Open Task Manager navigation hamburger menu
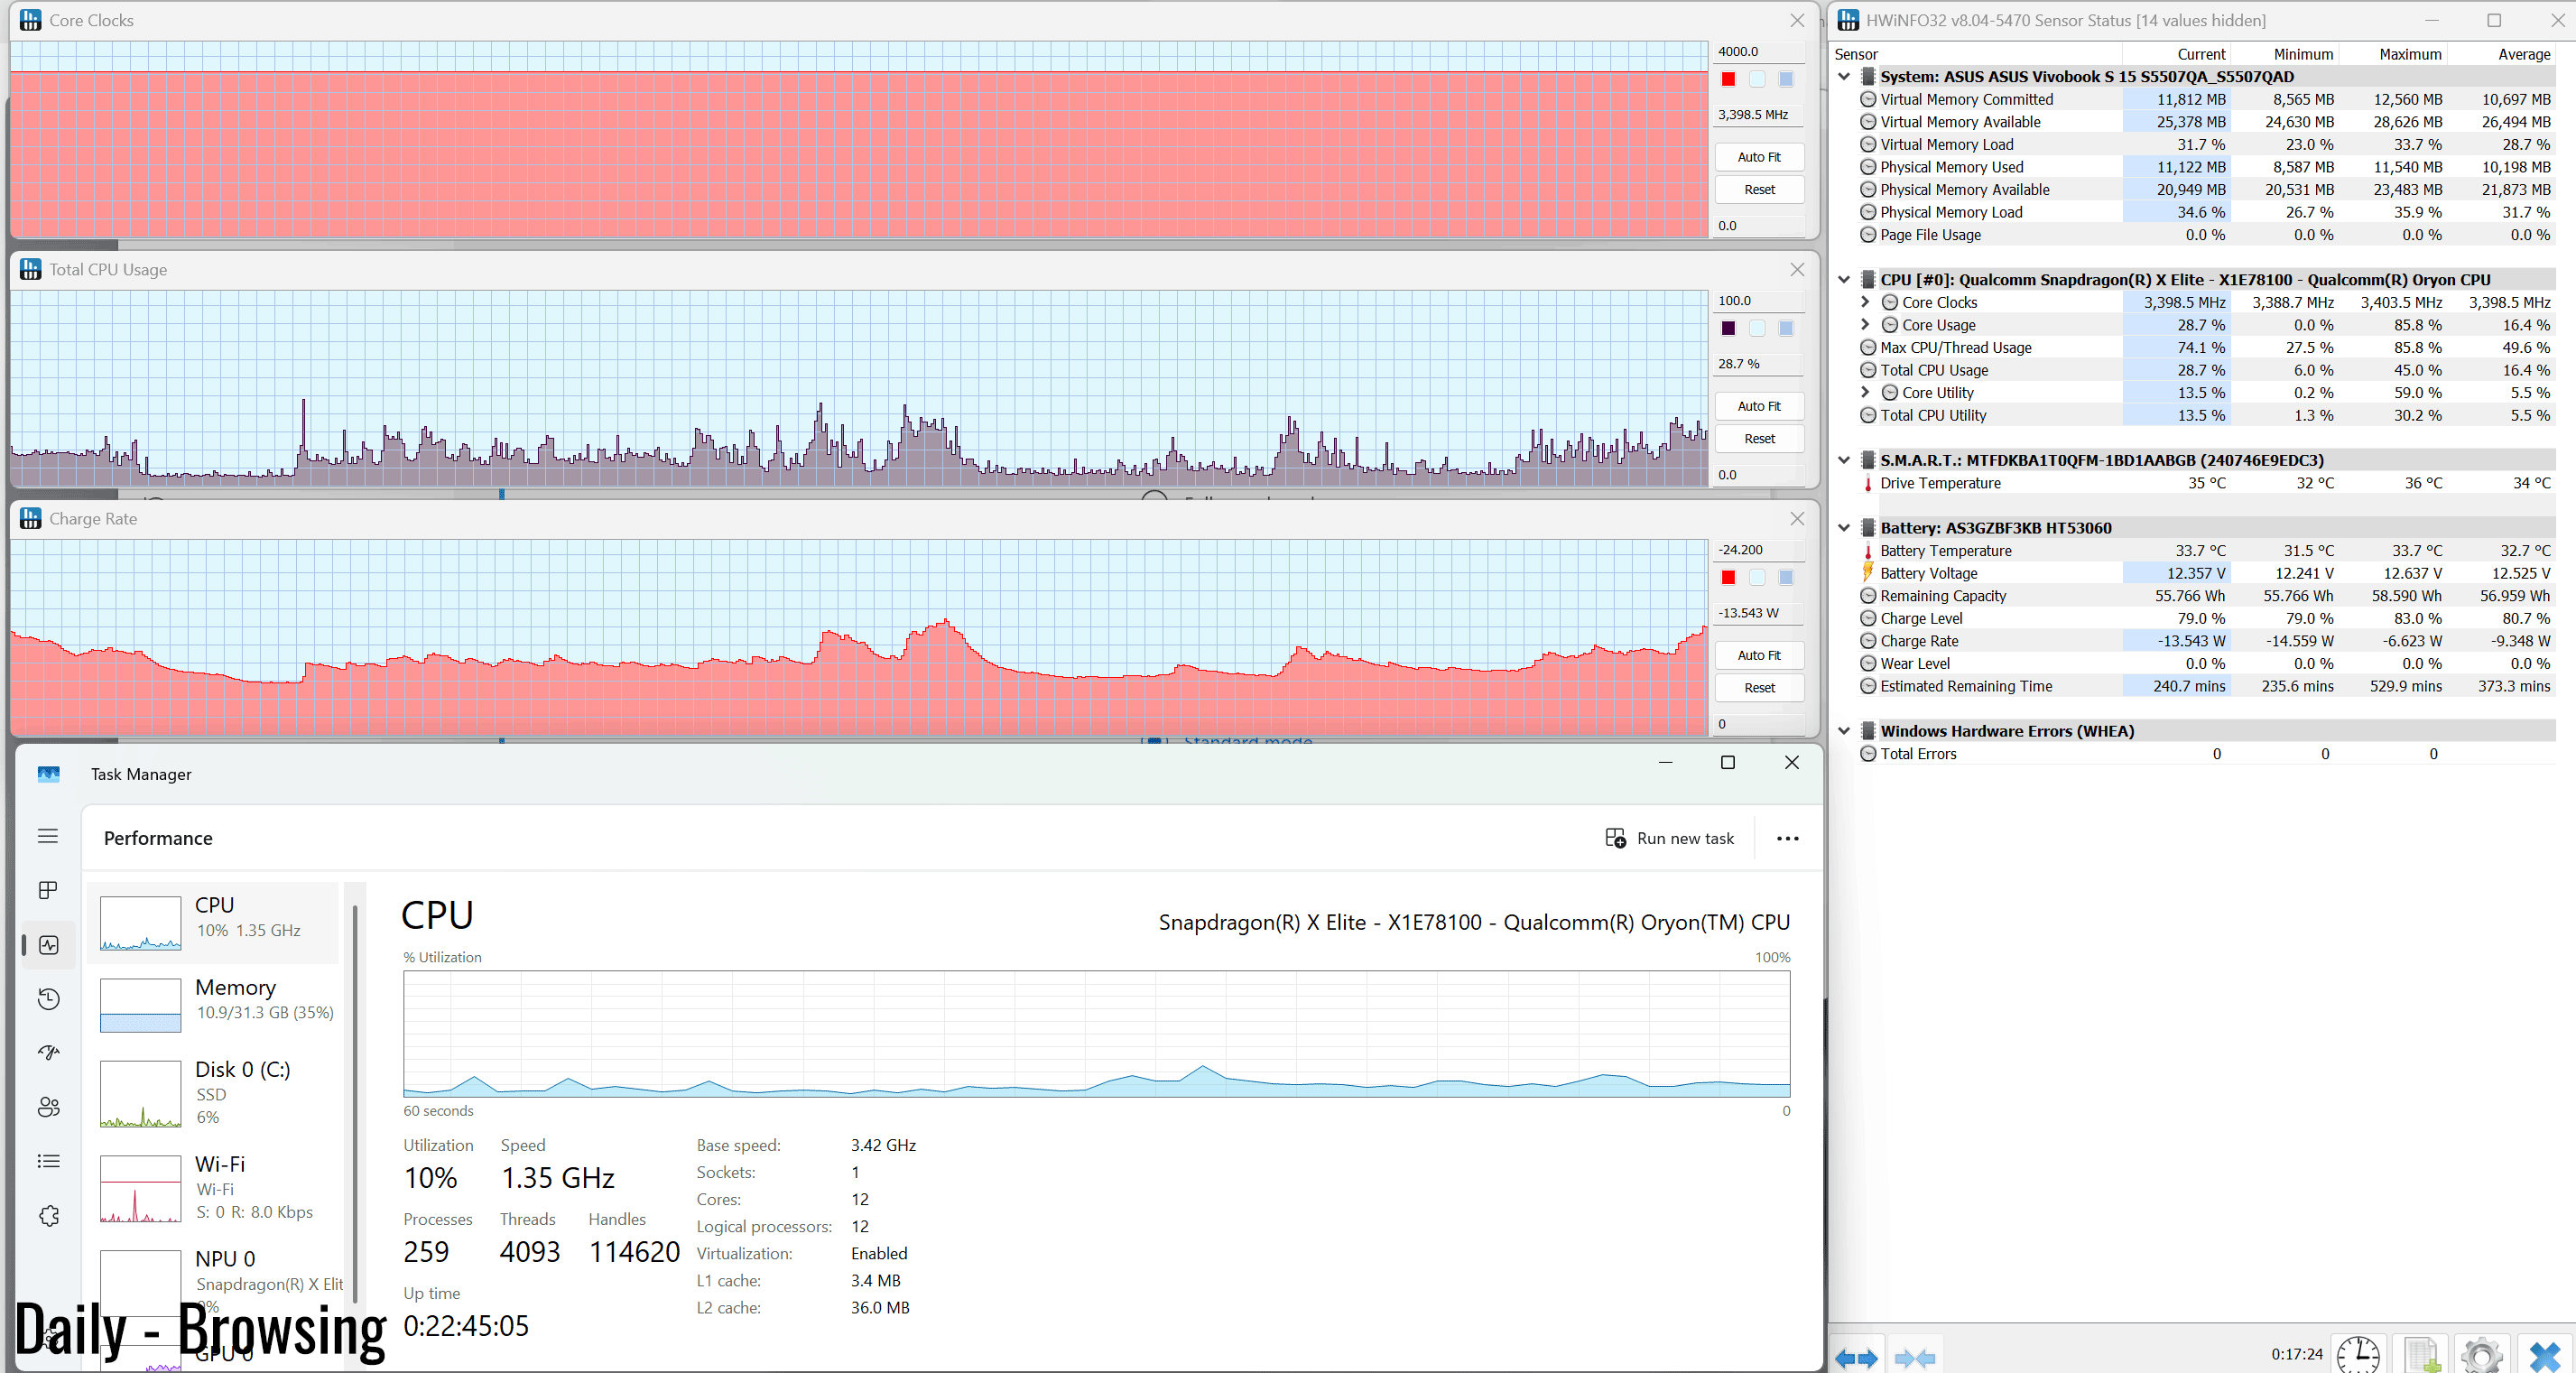This screenshot has height=1373, width=2576. pyautogui.click(x=48, y=836)
